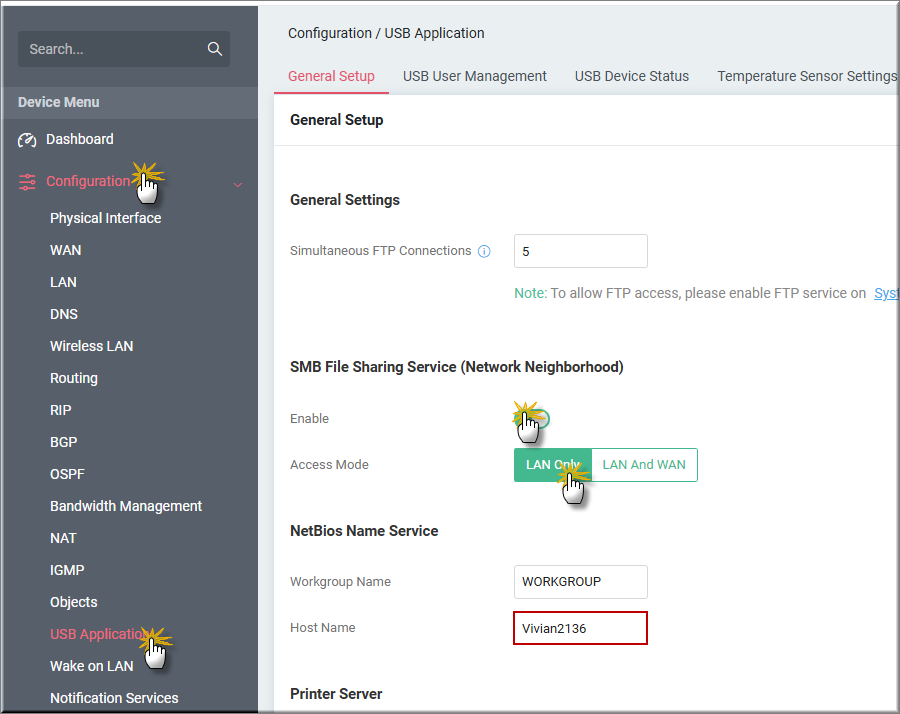The width and height of the screenshot is (900, 714).
Task: Click the FTP connections info icon
Action: 484,252
